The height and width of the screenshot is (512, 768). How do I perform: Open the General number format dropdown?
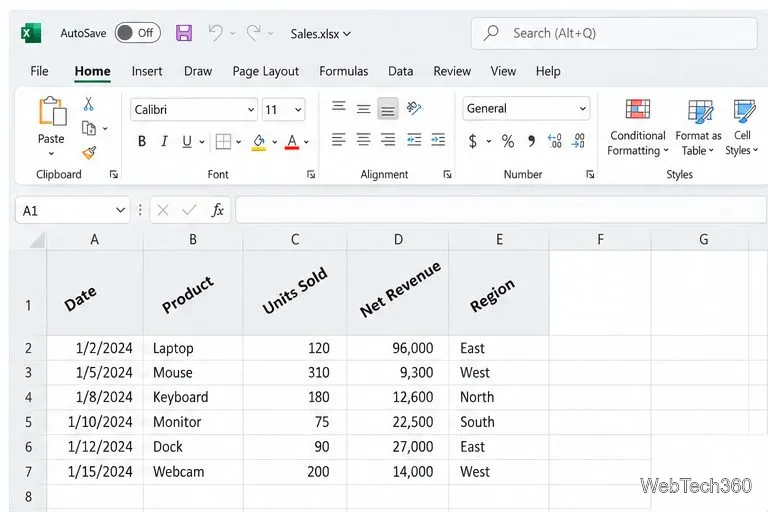point(583,108)
